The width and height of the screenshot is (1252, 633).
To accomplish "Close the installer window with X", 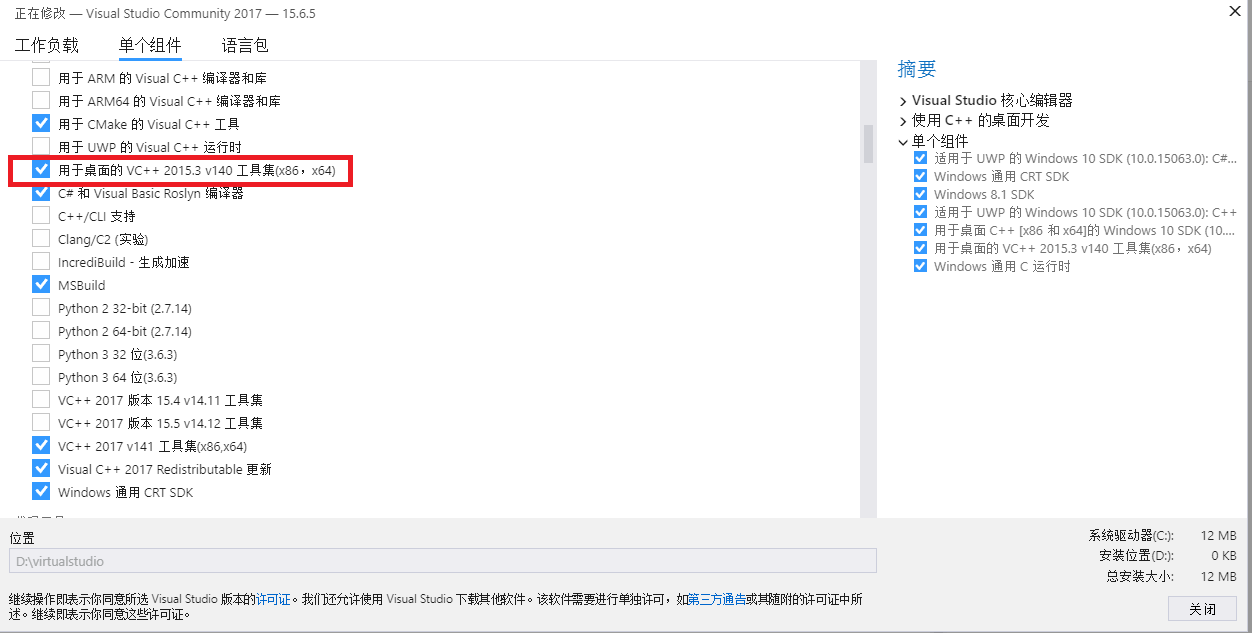I will [1235, 11].
